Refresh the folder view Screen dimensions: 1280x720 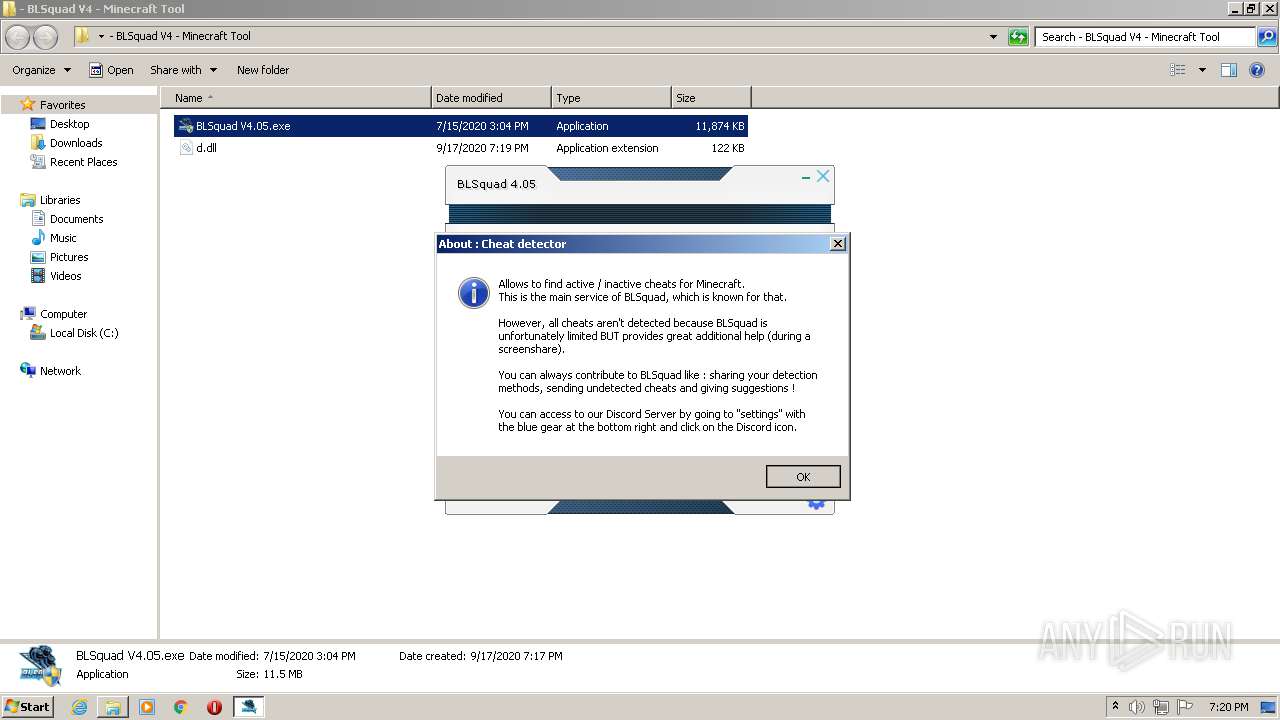tap(1018, 37)
